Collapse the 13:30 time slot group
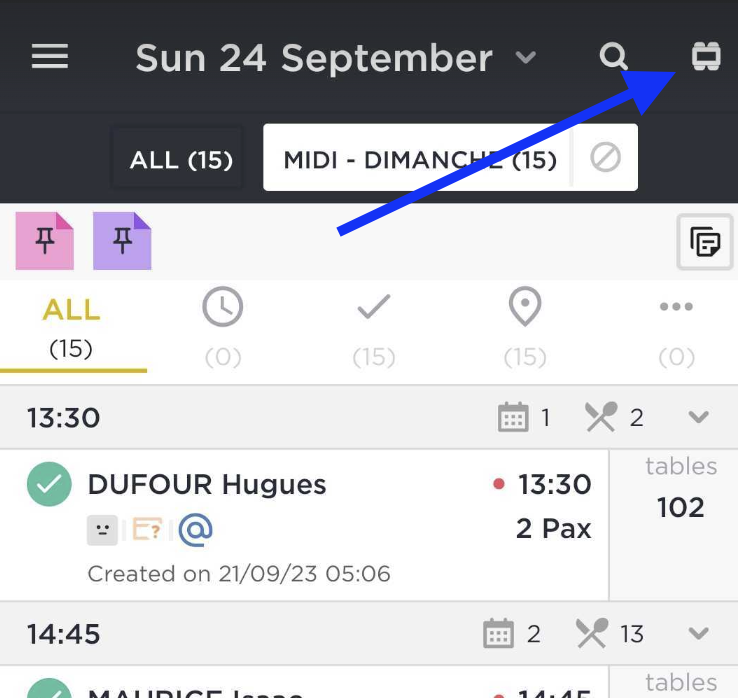Screen dimensions: 738x698 (698, 417)
